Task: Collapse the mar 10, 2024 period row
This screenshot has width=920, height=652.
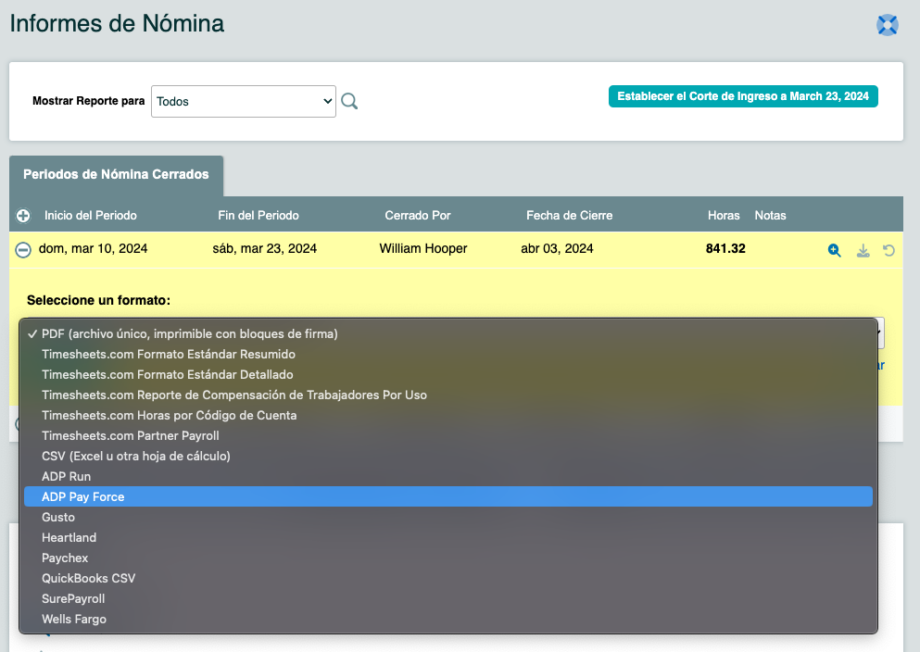Action: (x=23, y=250)
